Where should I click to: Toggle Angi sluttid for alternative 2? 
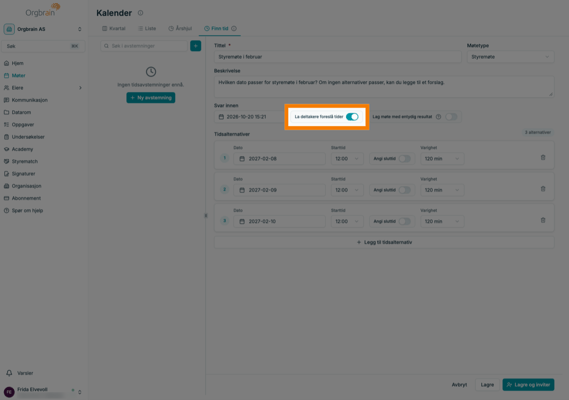pyautogui.click(x=405, y=190)
